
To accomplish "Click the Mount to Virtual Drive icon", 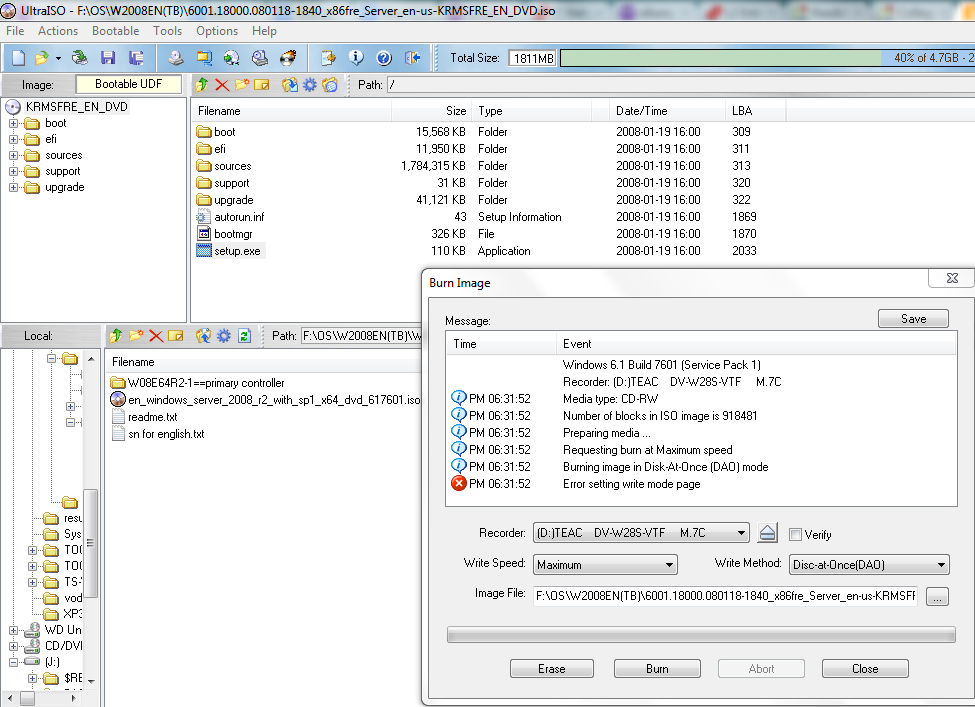I will tap(260, 58).
